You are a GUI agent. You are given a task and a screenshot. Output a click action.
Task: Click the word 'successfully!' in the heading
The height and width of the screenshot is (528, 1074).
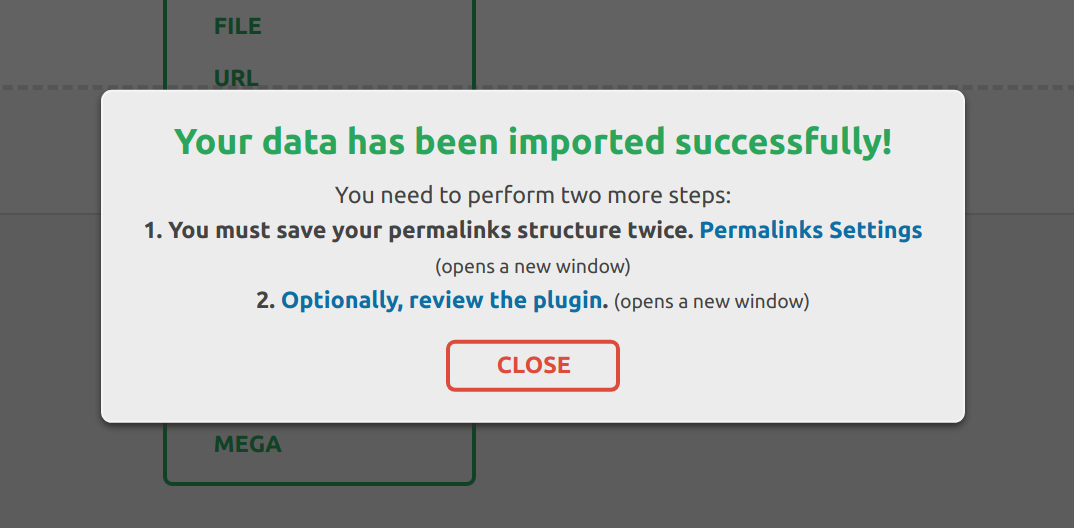(783, 142)
